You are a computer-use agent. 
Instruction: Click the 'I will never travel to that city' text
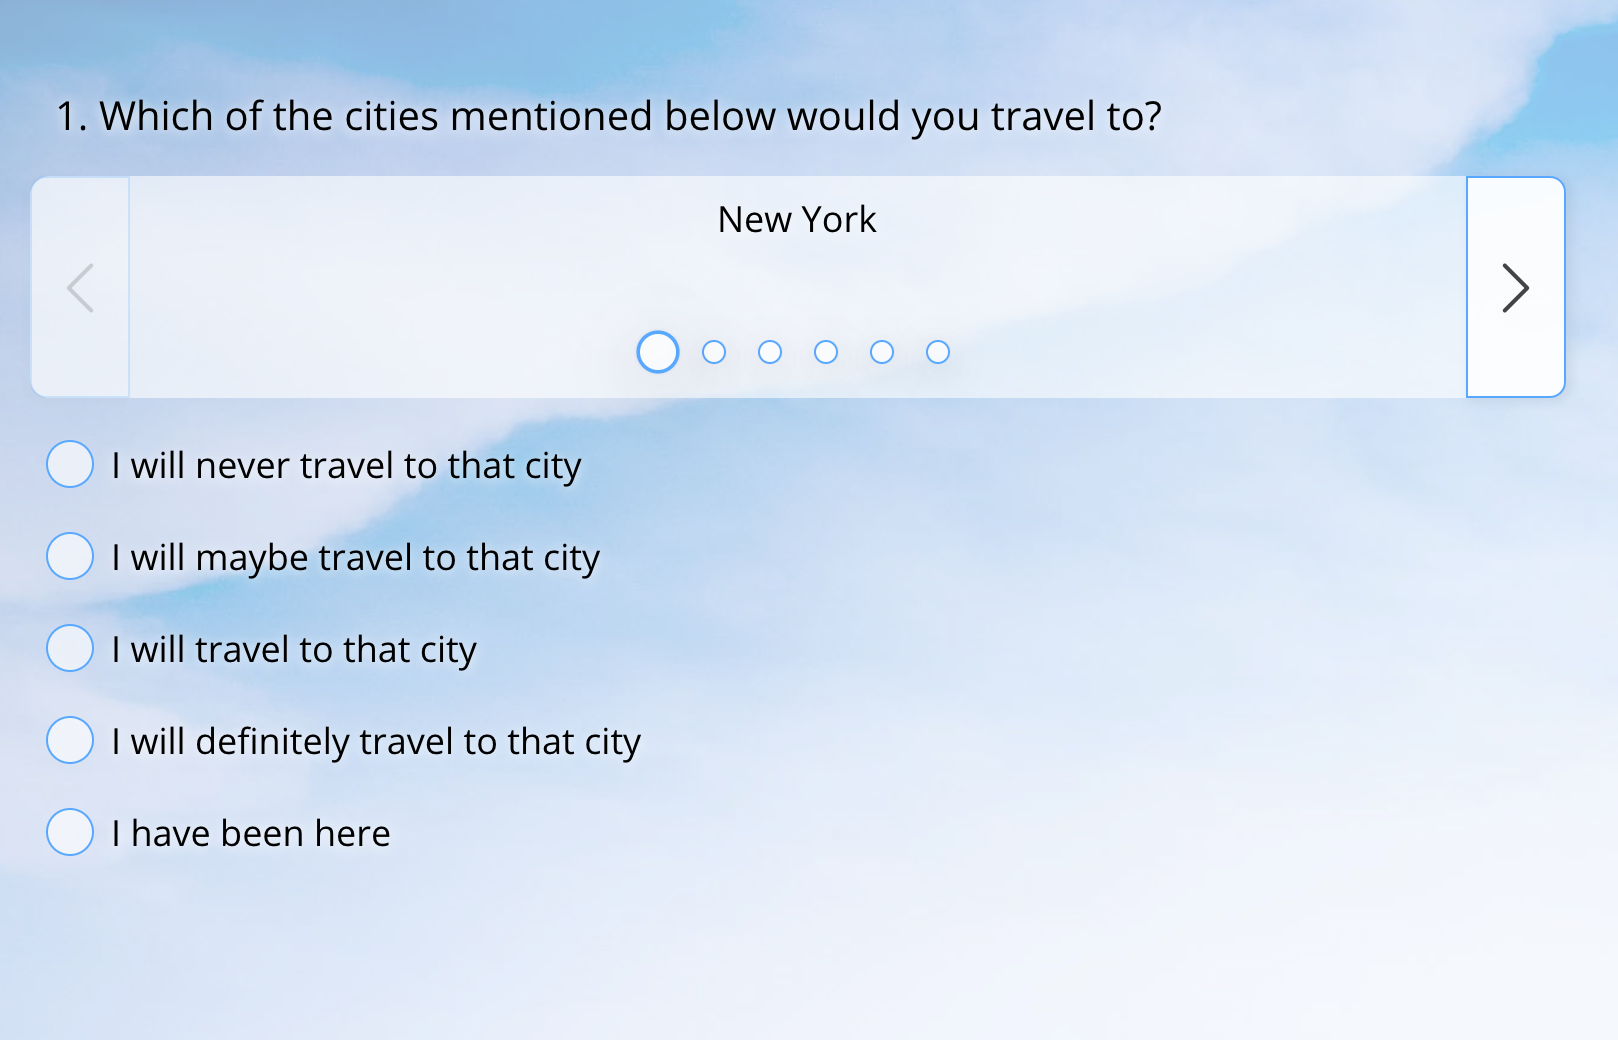tap(346, 466)
